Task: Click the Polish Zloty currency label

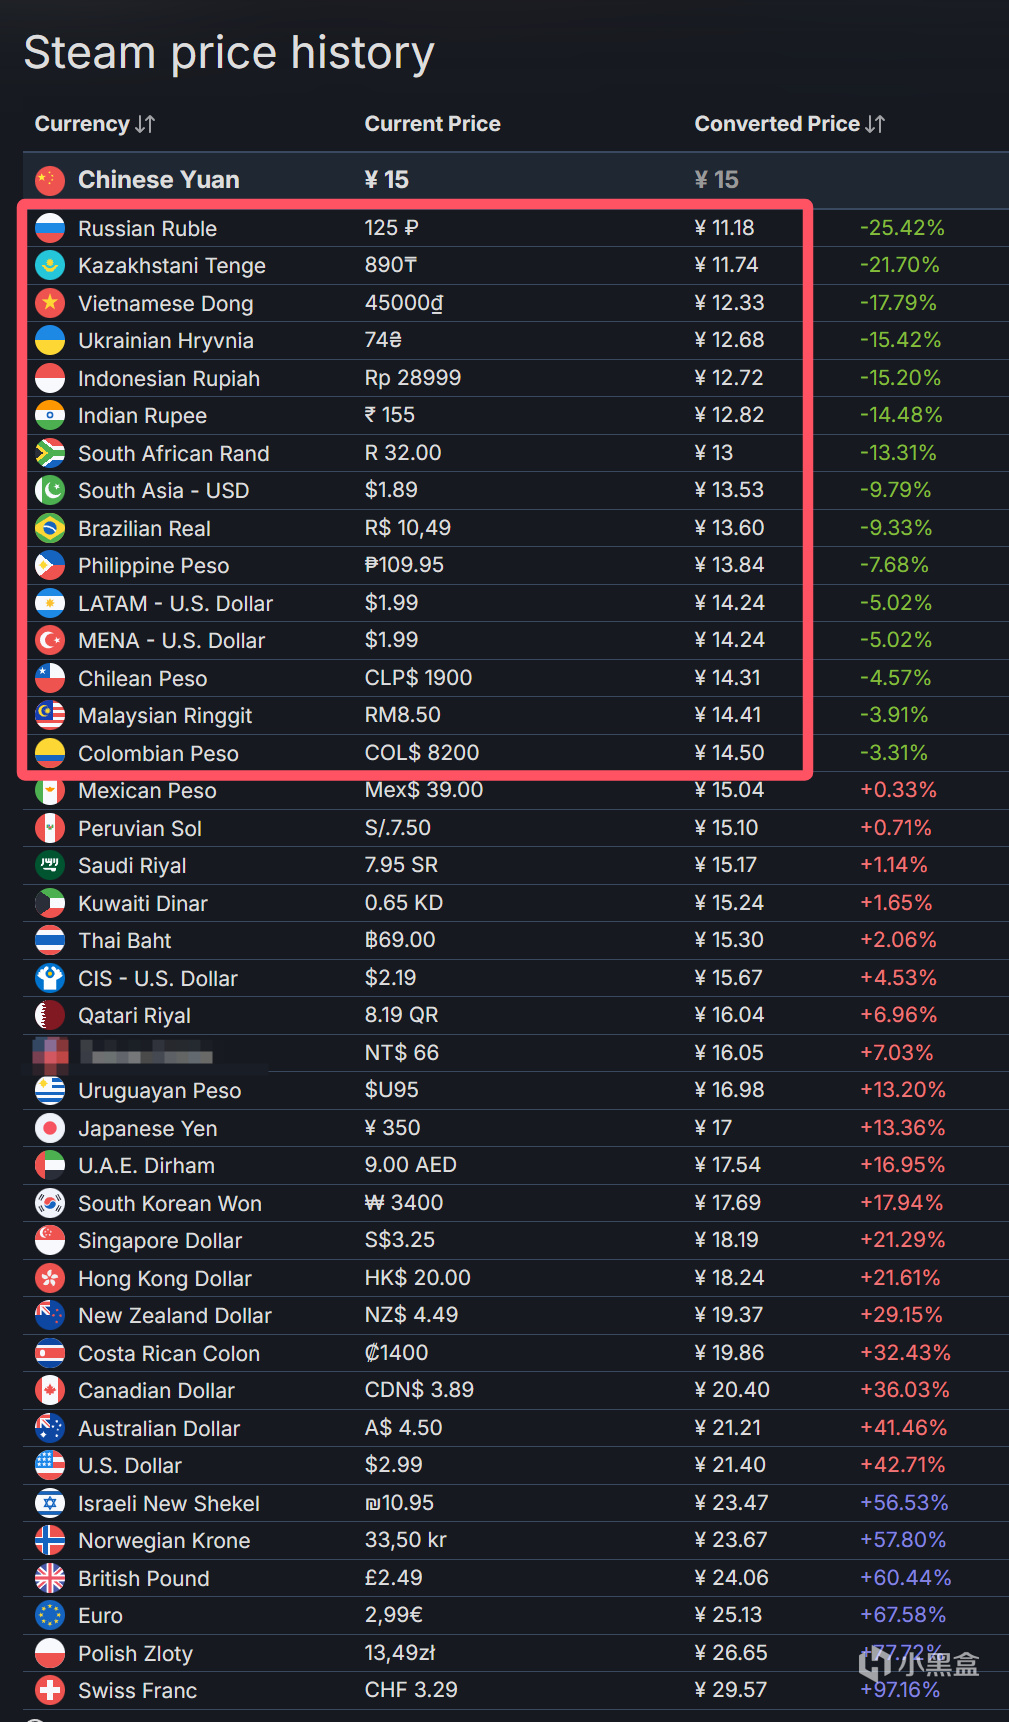Action: [135, 1653]
